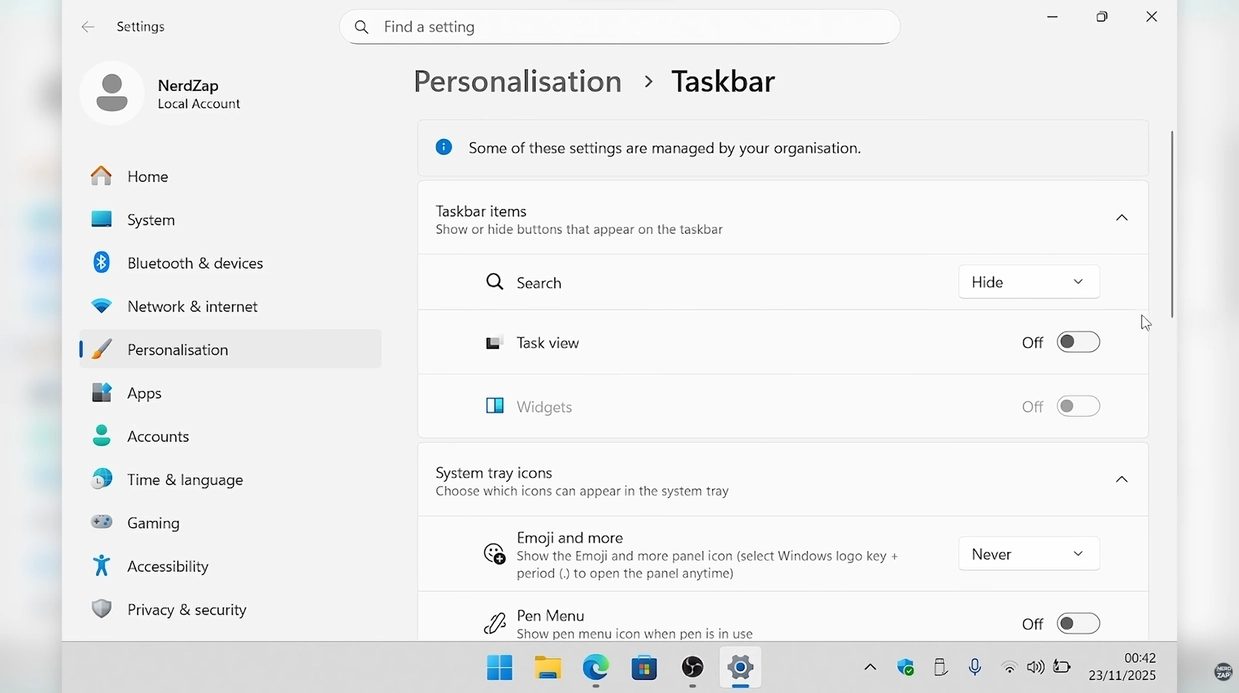Click the Find a setting search box
The height and width of the screenshot is (693, 1239).
click(620, 27)
